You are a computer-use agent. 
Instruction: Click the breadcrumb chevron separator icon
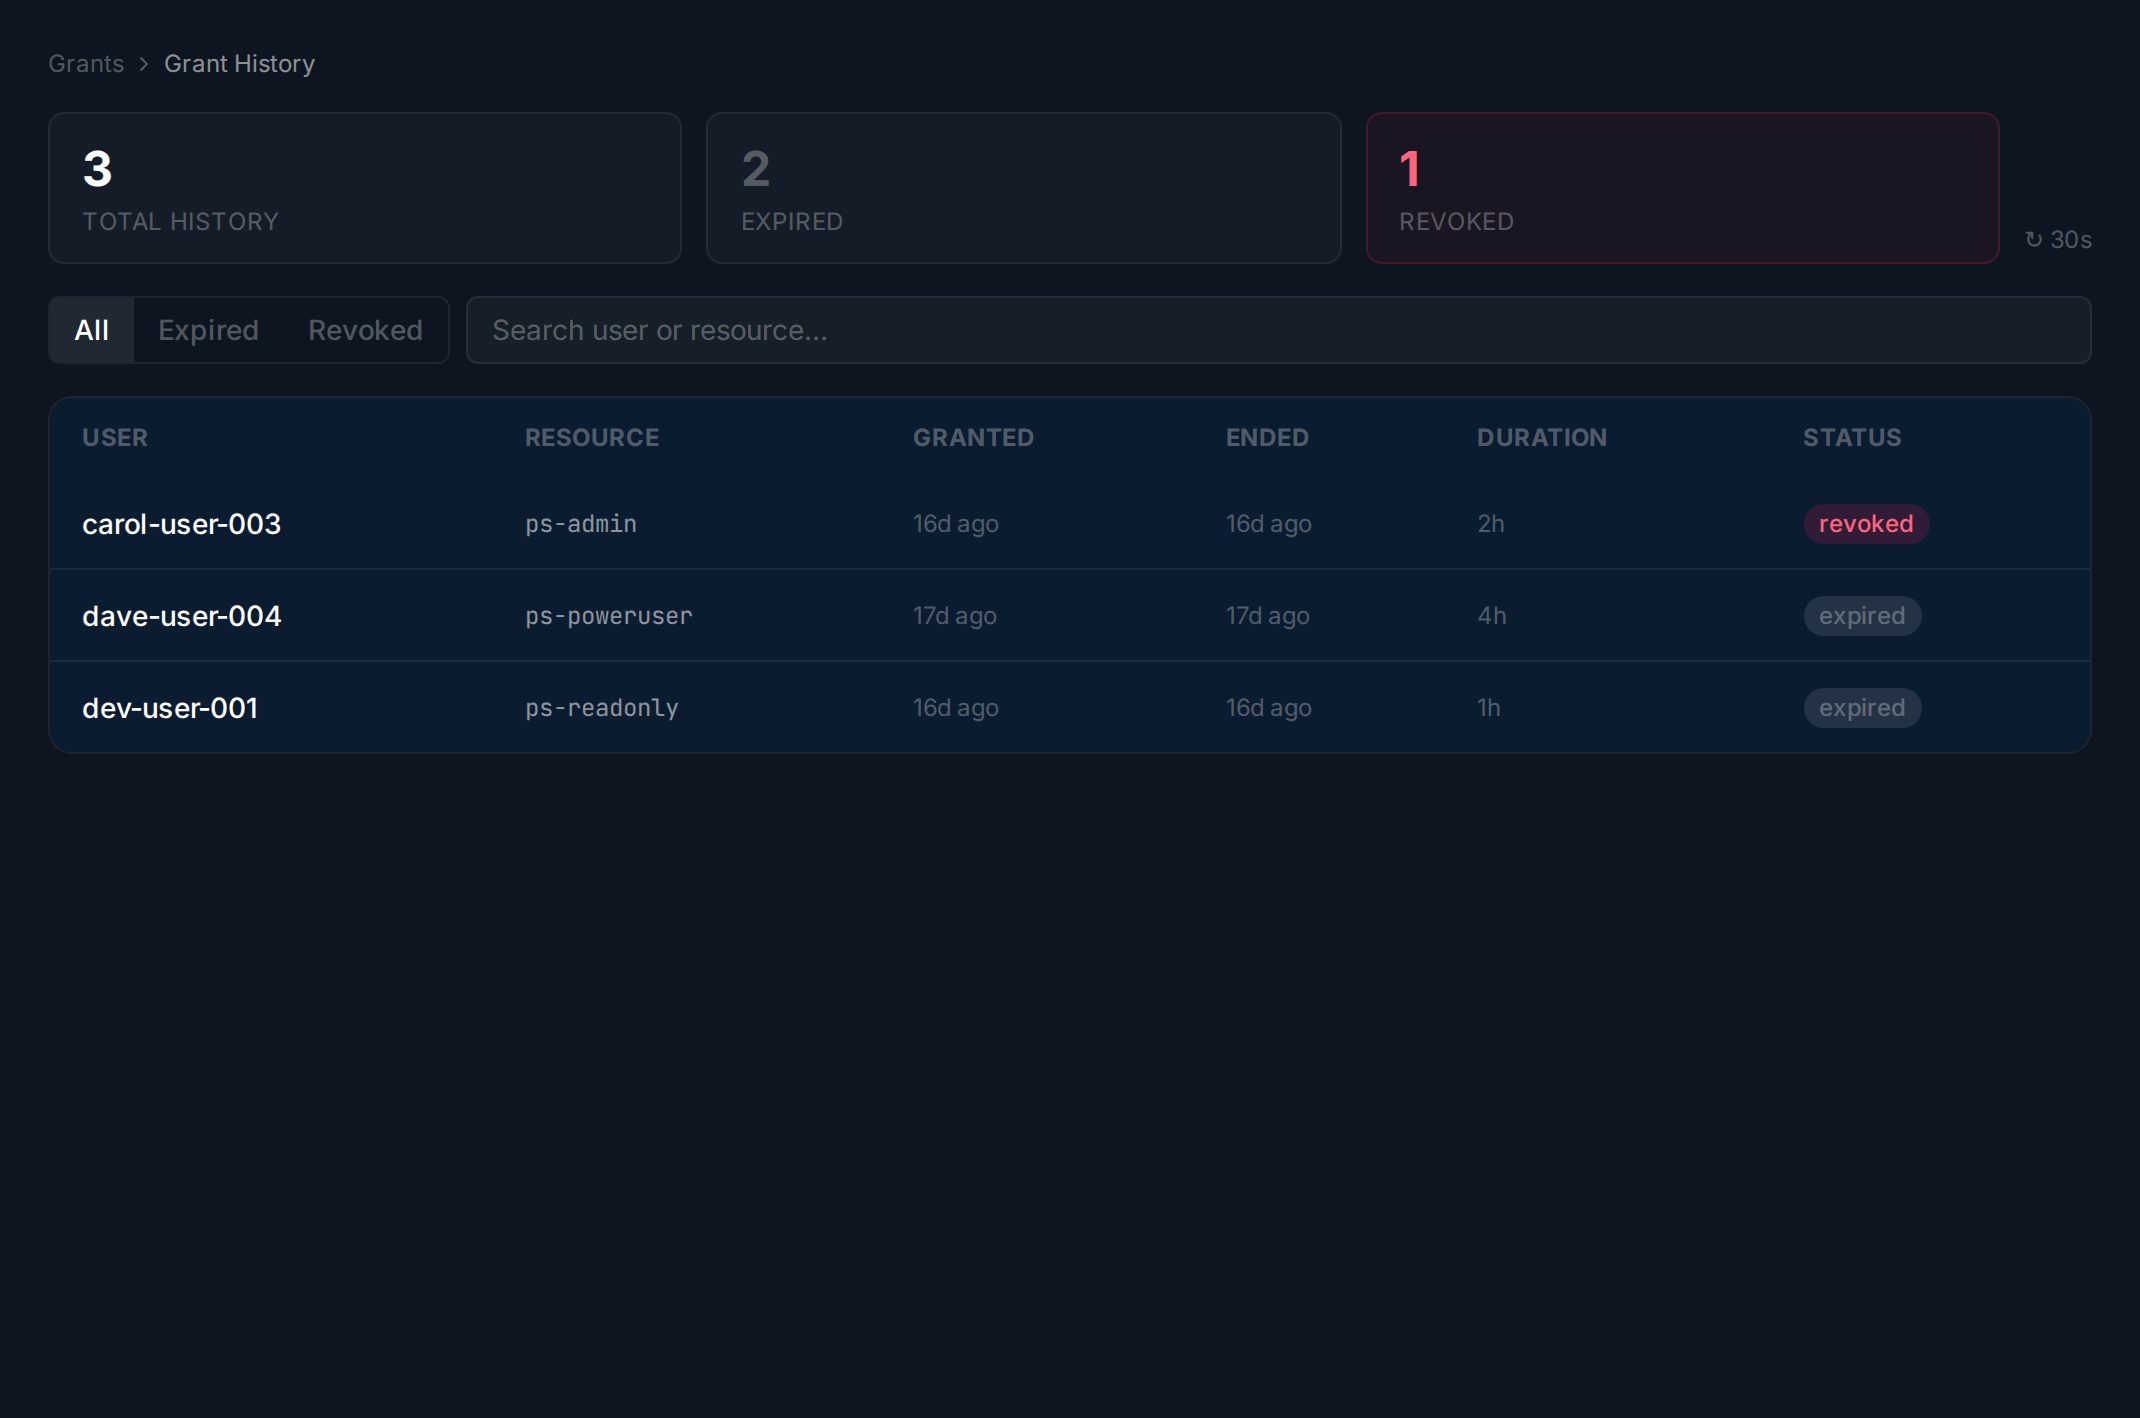(144, 64)
